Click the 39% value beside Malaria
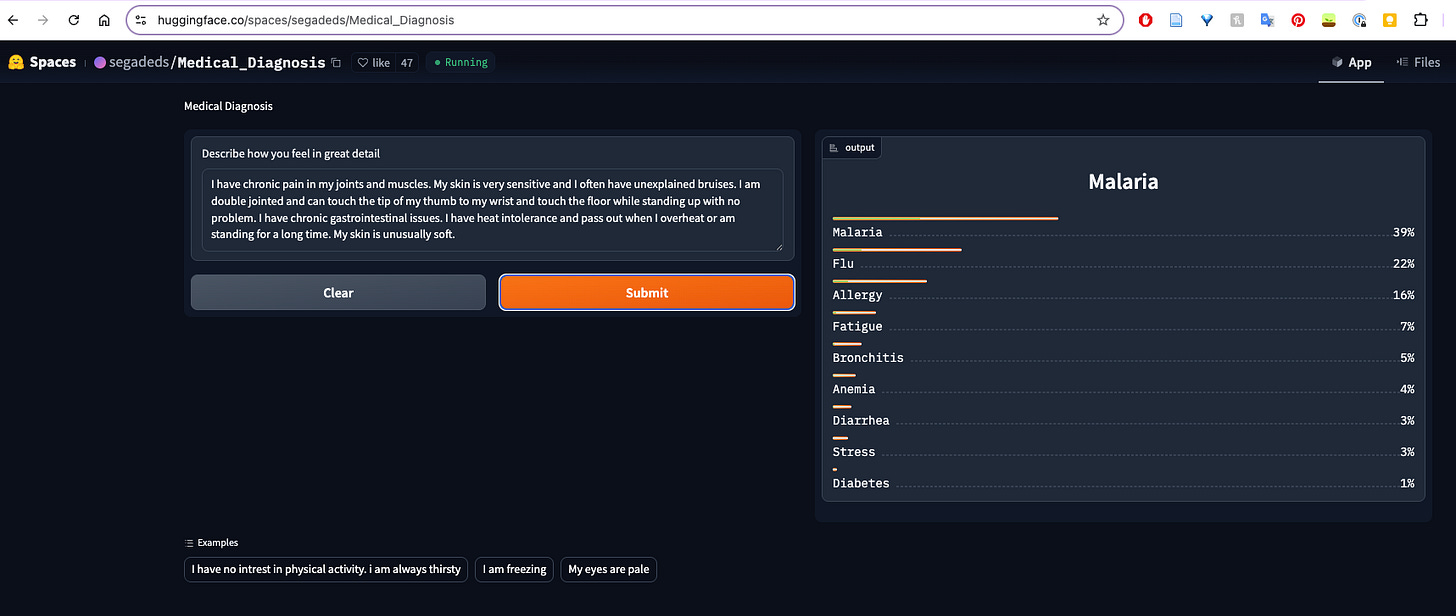 coord(1403,232)
